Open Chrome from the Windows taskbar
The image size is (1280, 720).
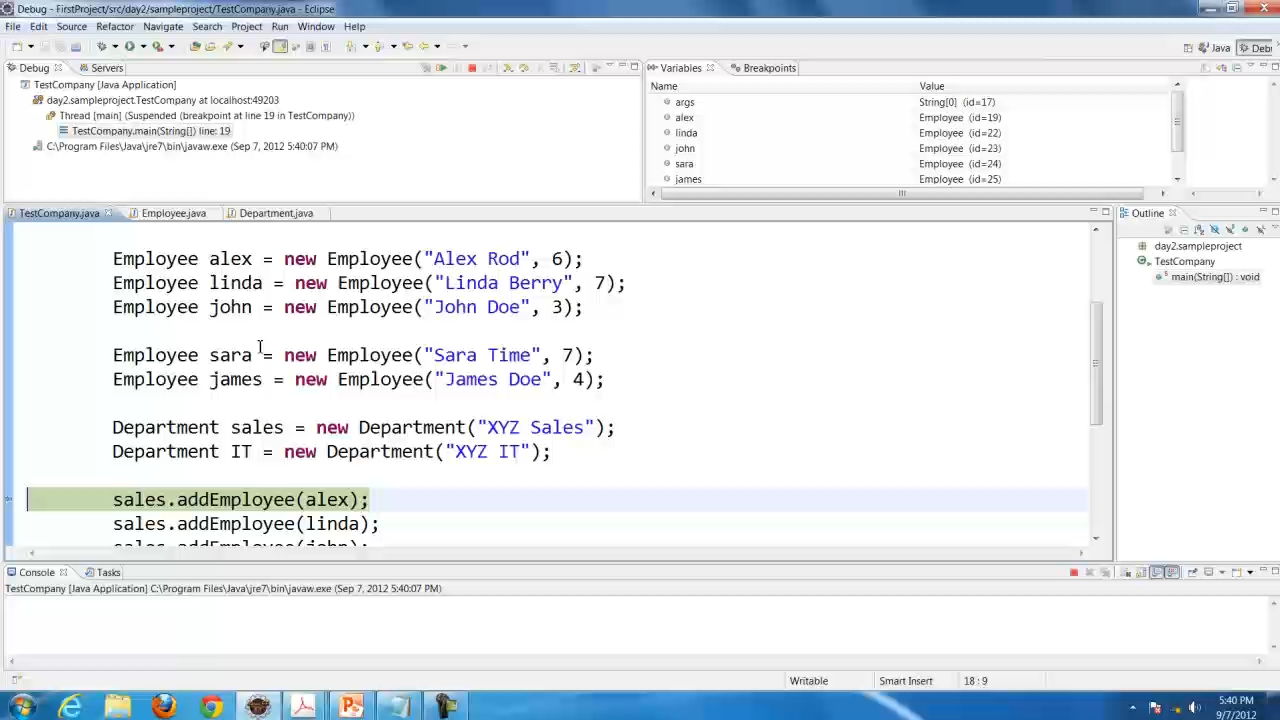click(211, 707)
